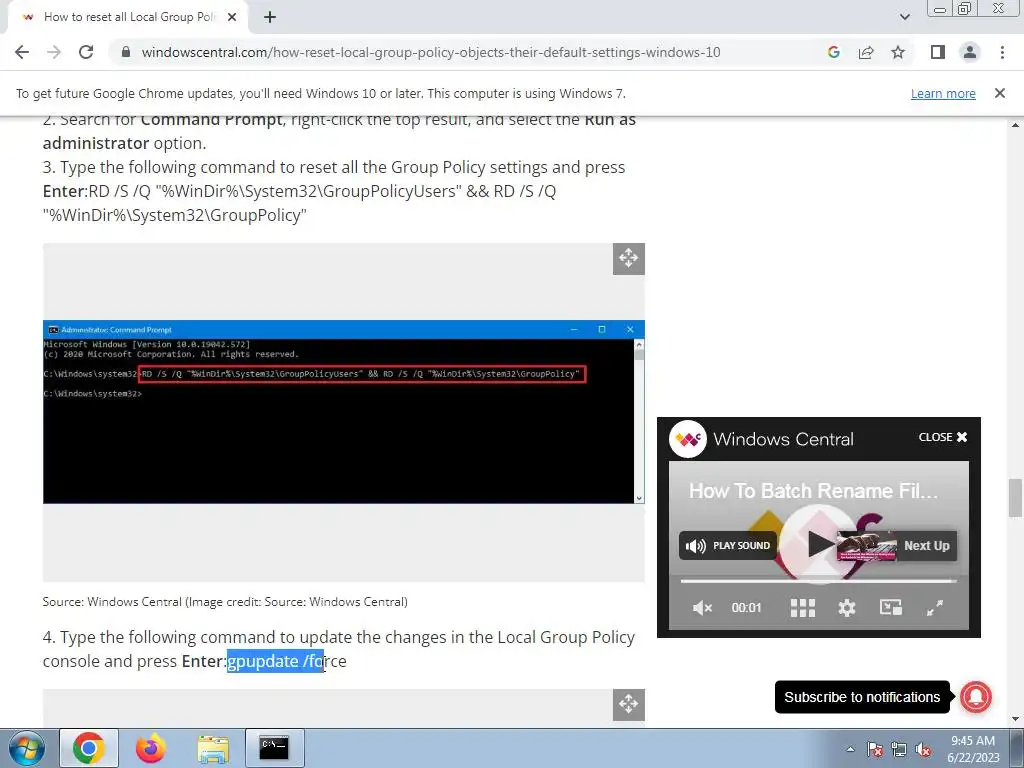Dismiss the Chrome update notification bar
Viewport: 1024px width, 768px height.
point(1000,93)
